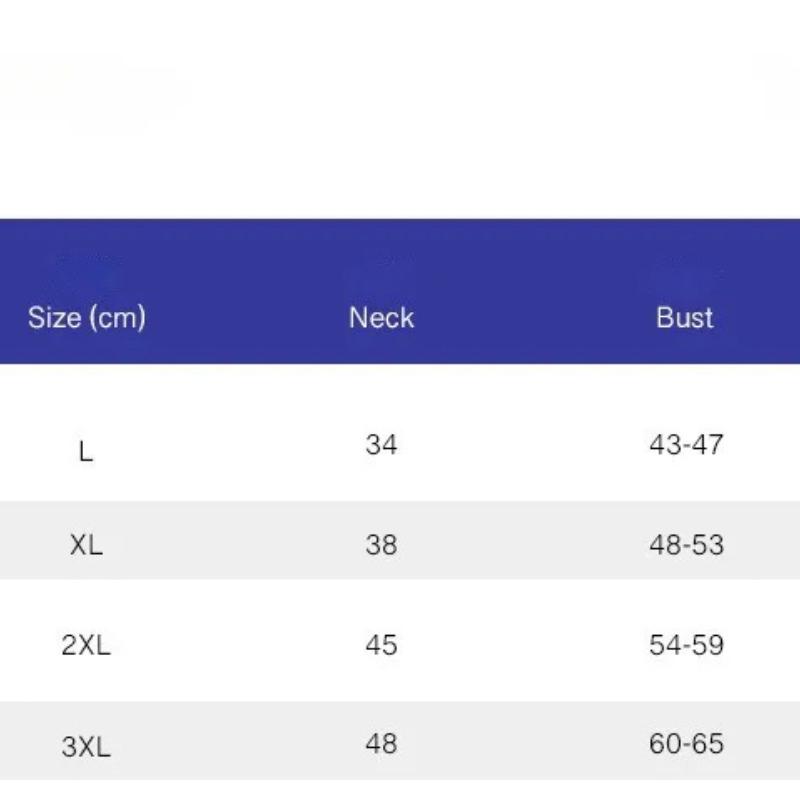This screenshot has height=800, width=800.
Task: Select the 2XL size label
Action: click(86, 645)
